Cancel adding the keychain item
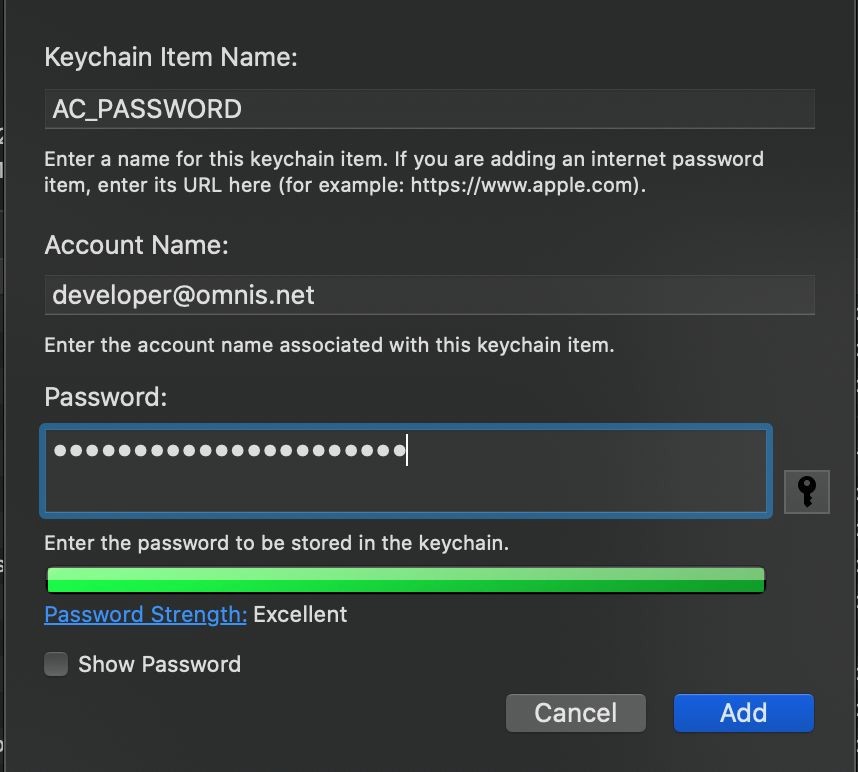858x772 pixels. pos(576,712)
